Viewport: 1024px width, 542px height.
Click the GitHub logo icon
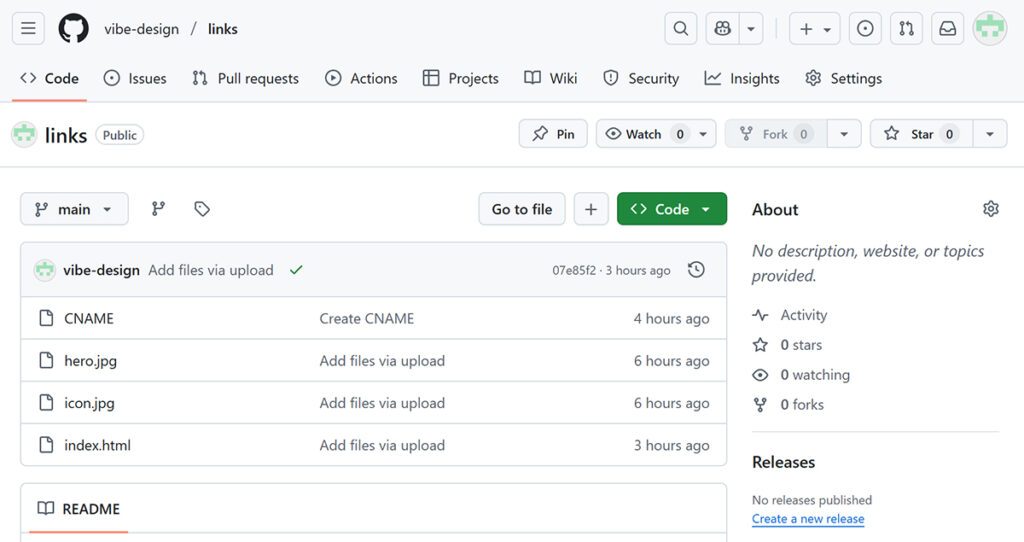tap(73, 29)
